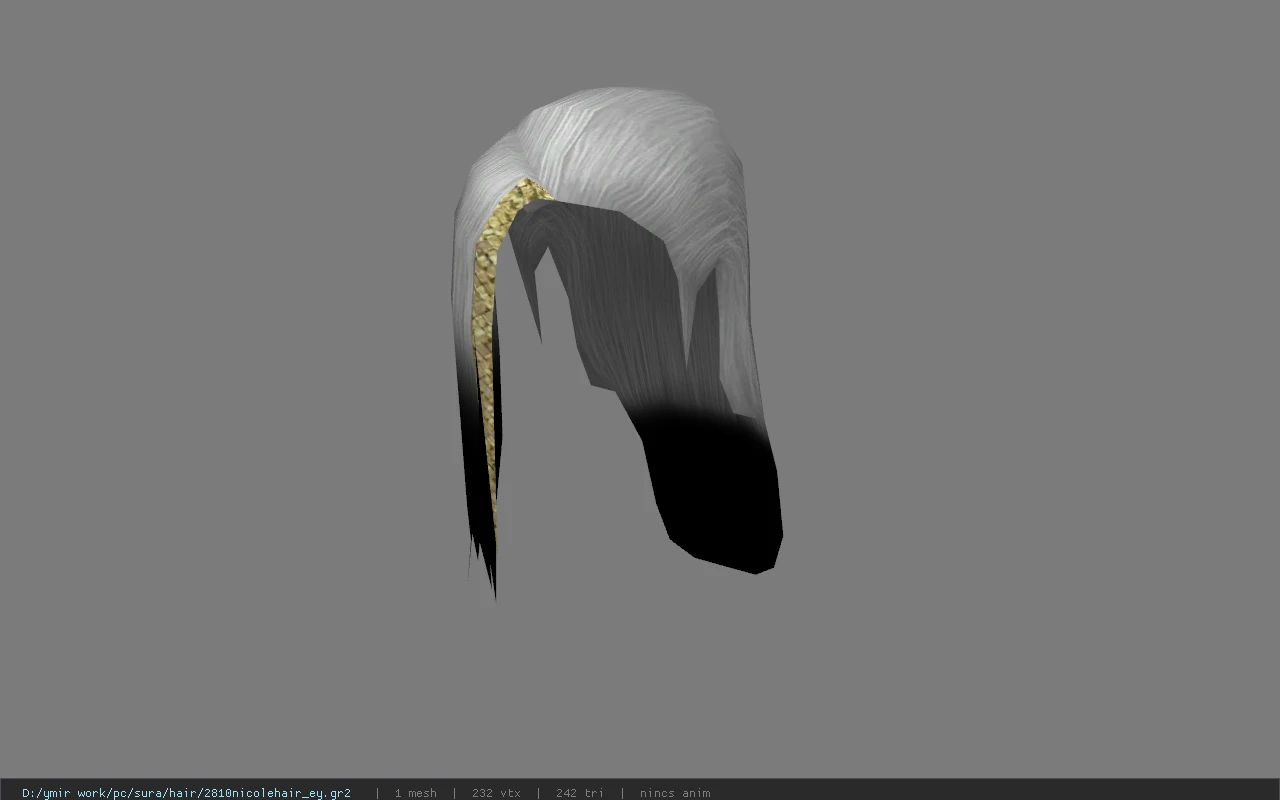Click the 'nincs anim' status entry
1280x800 pixels.
(x=675, y=793)
